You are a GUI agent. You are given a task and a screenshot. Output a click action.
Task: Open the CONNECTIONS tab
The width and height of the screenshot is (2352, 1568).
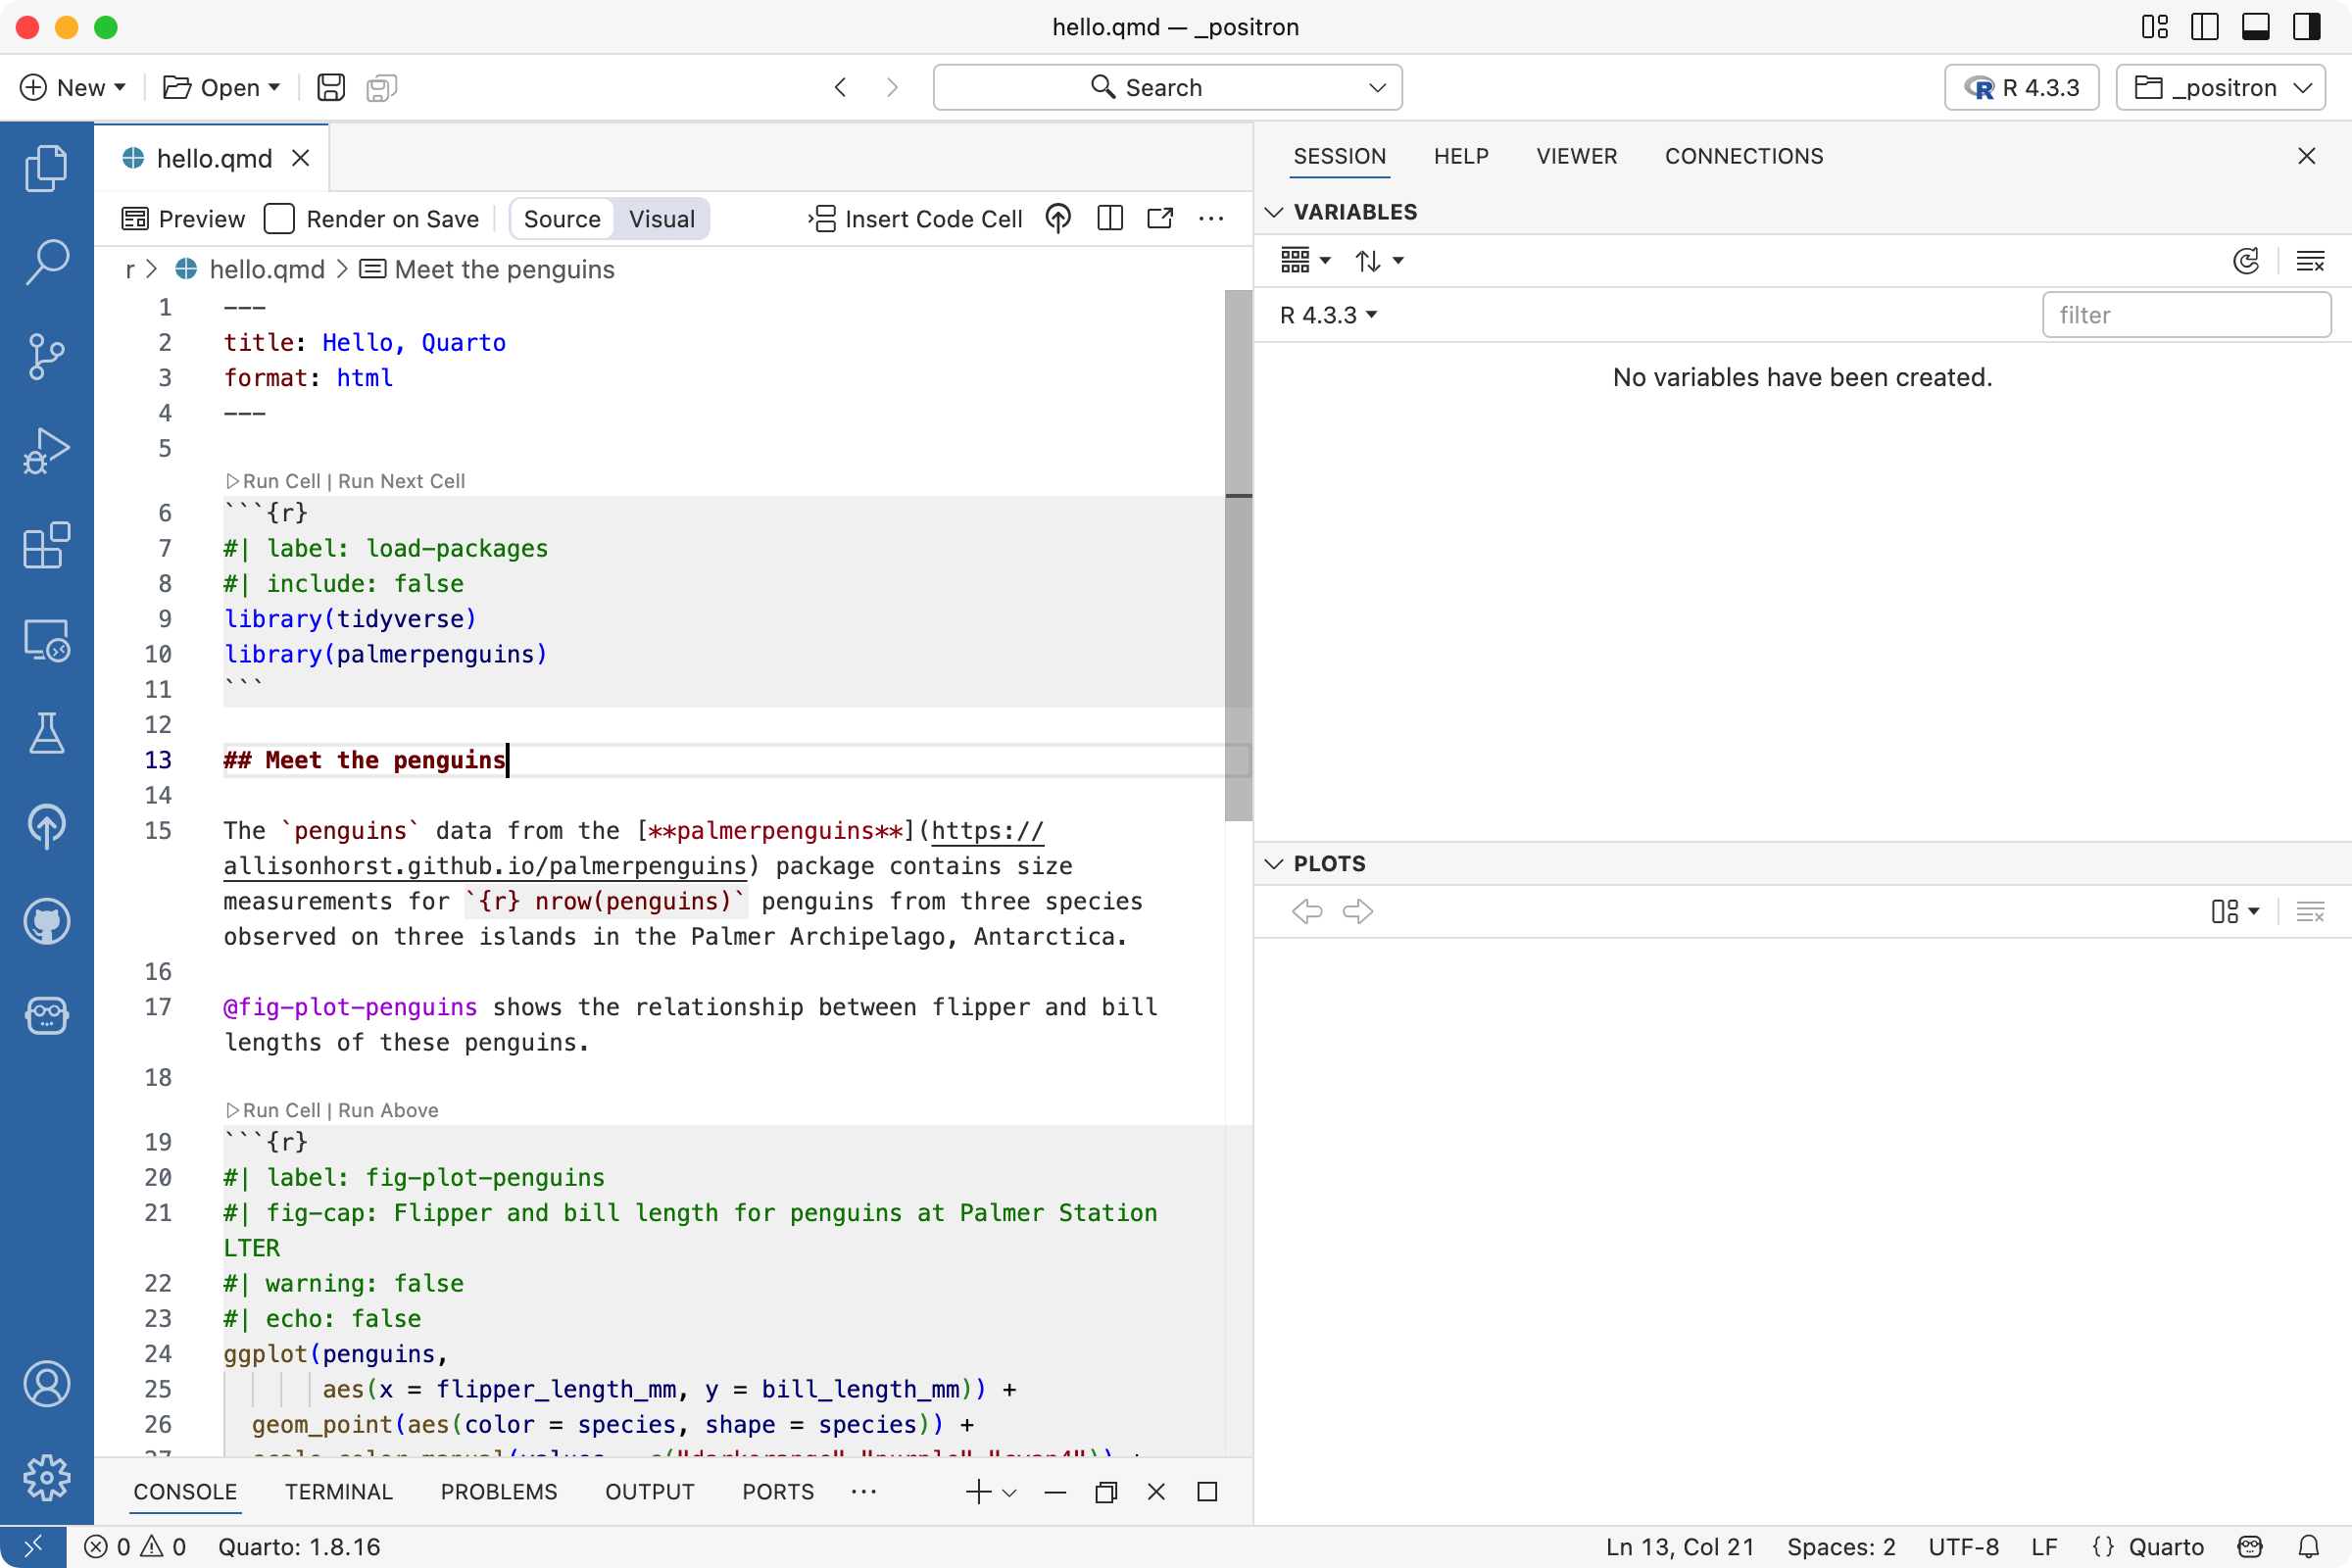[x=1743, y=156]
